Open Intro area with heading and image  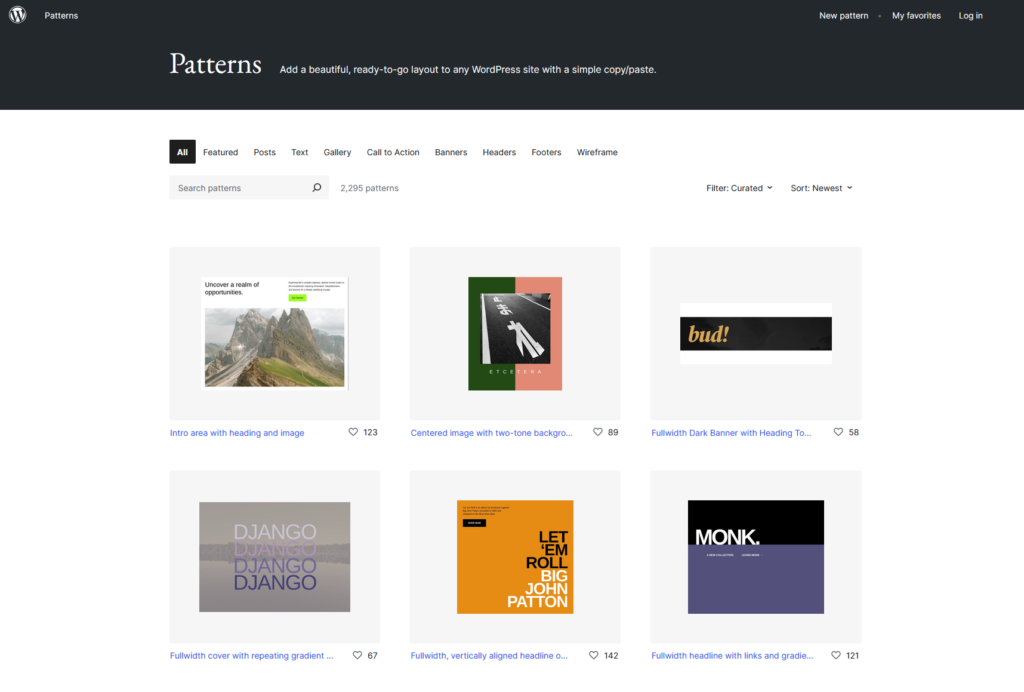(237, 433)
